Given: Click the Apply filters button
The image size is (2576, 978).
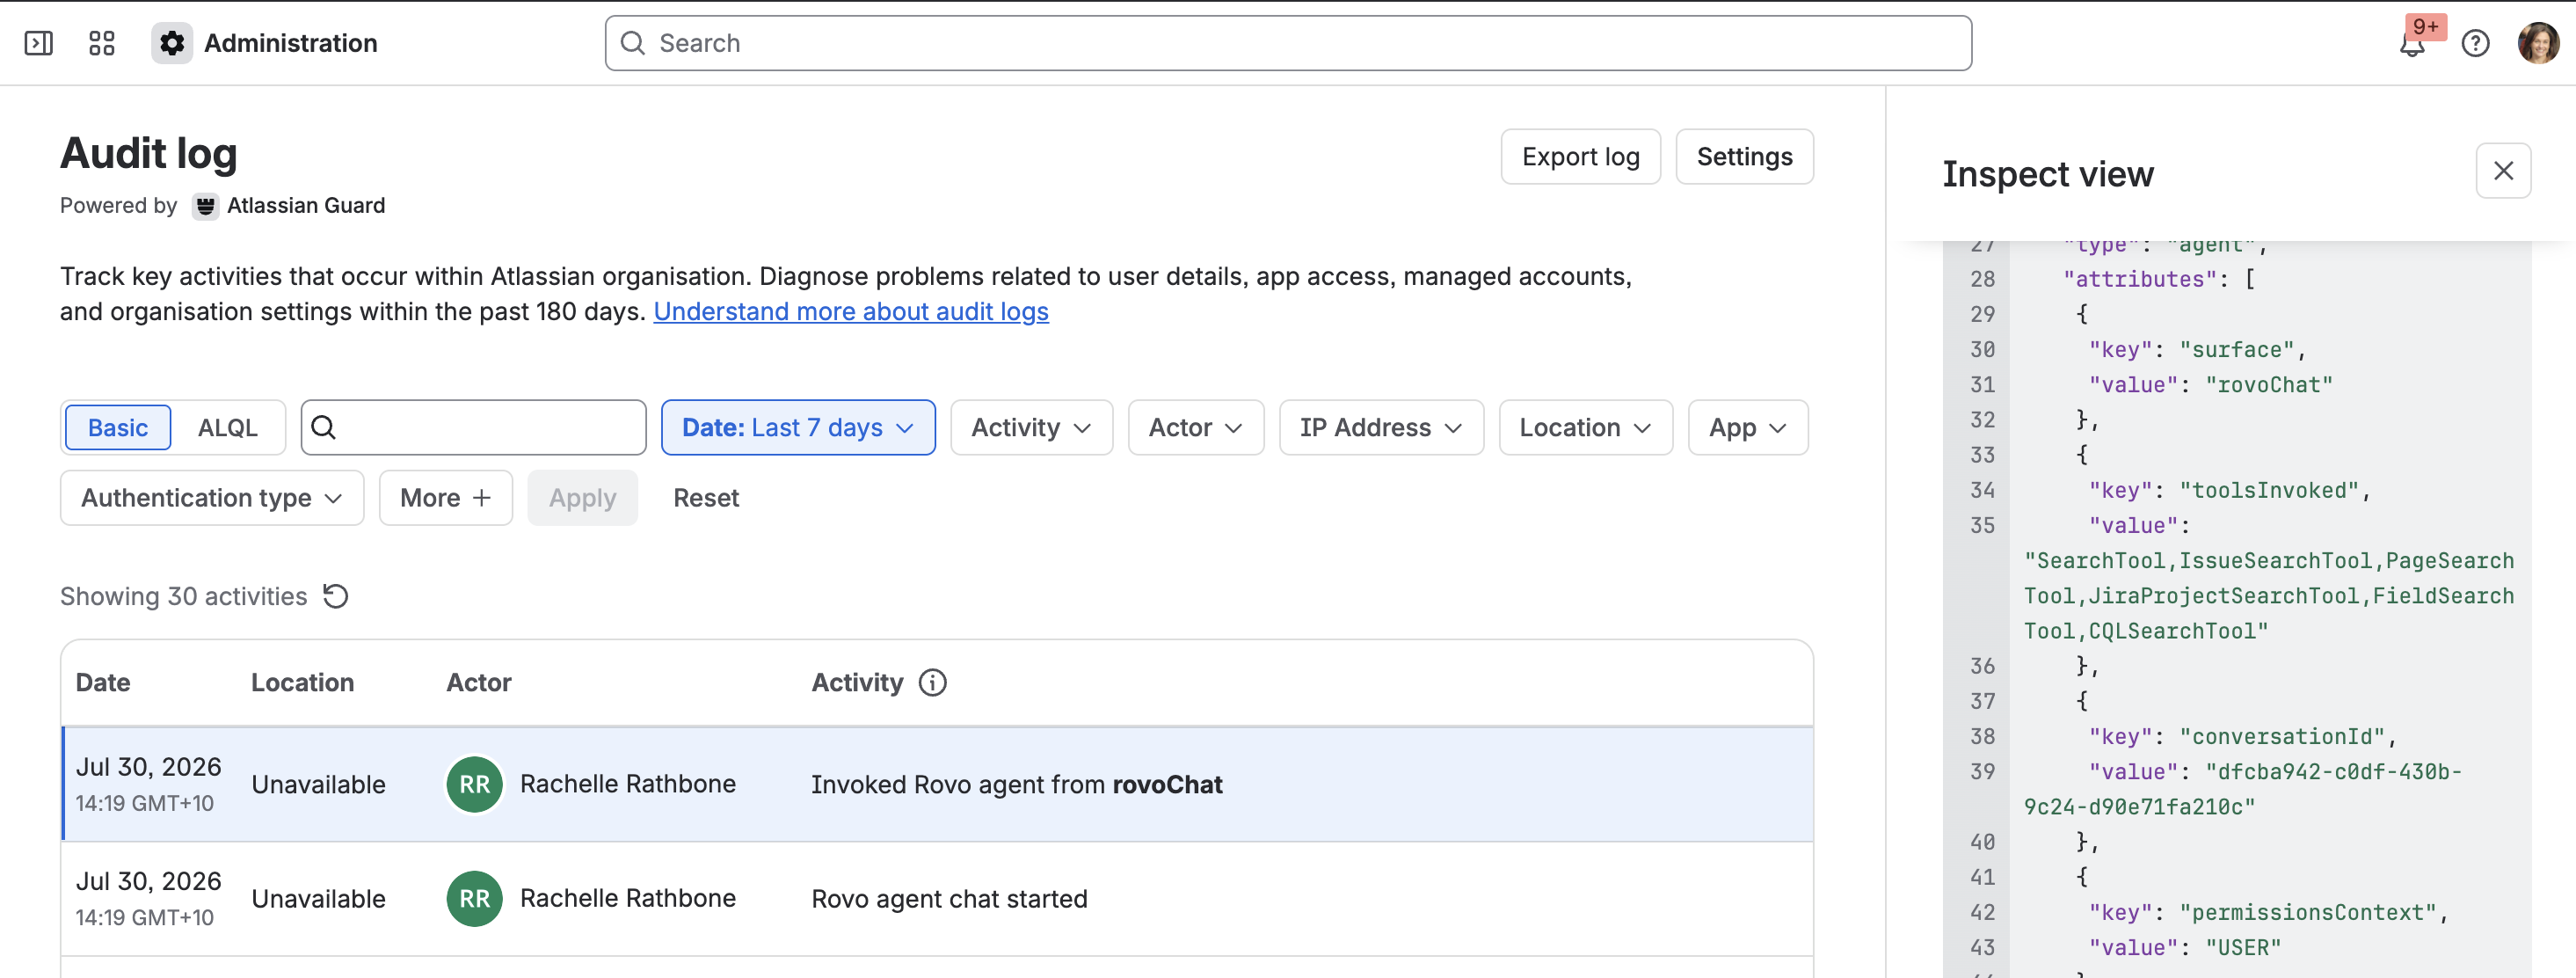Looking at the screenshot, I should point(582,498).
